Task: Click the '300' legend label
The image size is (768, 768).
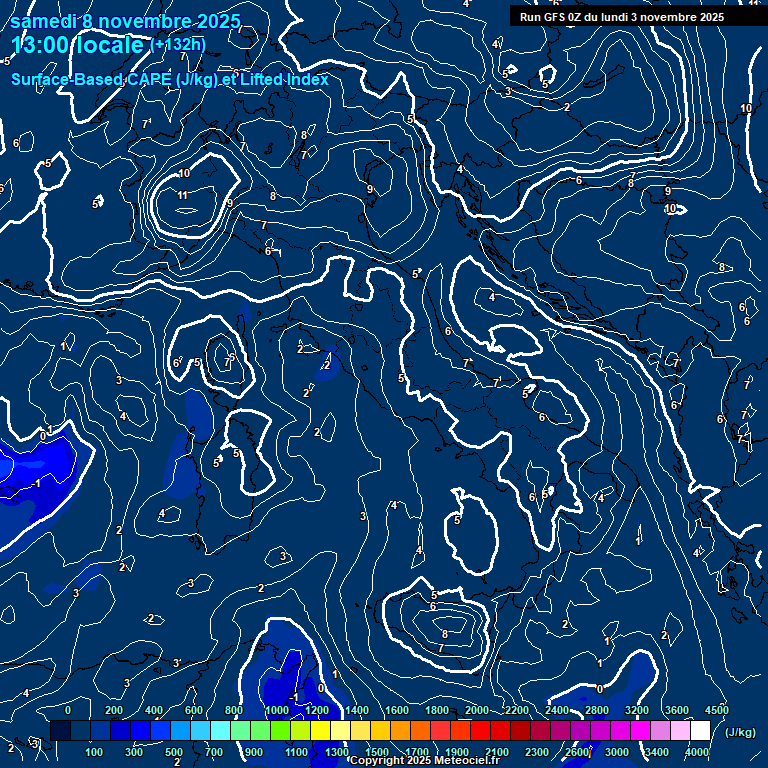Action: tap(134, 752)
